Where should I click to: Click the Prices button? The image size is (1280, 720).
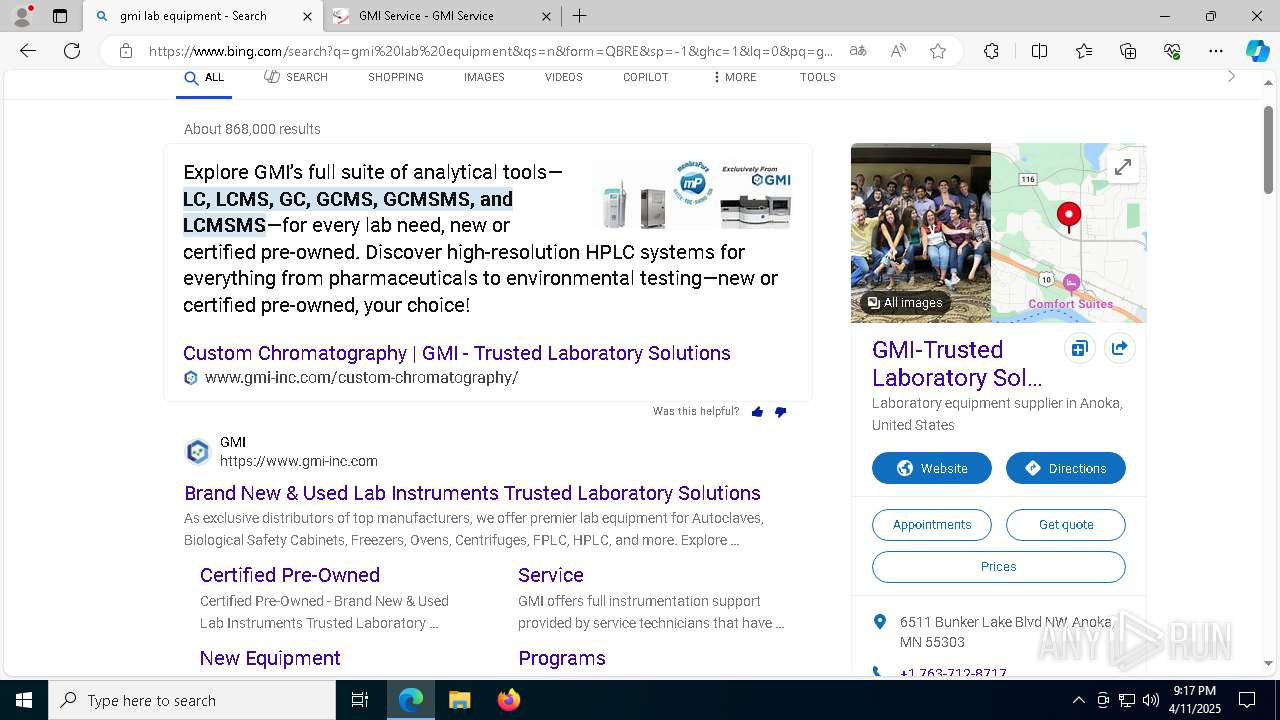(999, 567)
